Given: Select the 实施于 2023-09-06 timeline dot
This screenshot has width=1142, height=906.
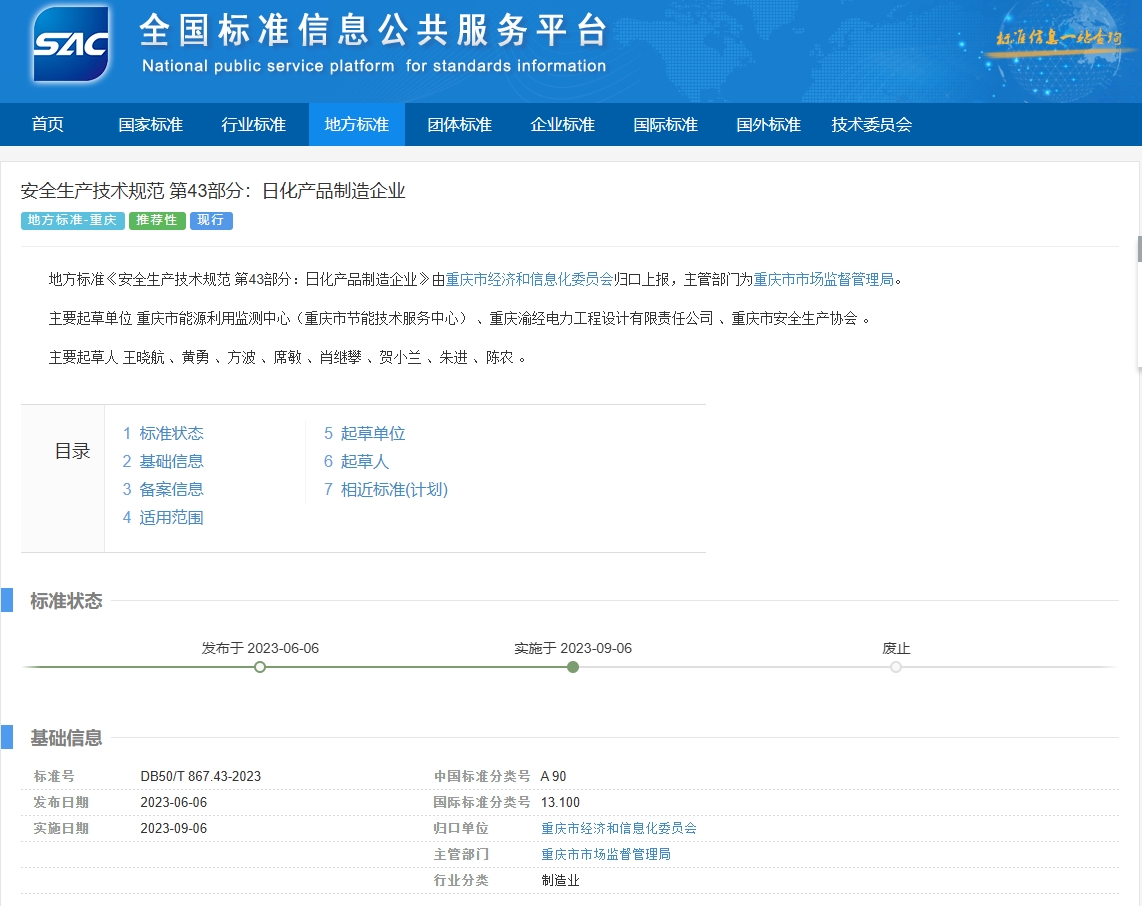Looking at the screenshot, I should coord(572,666).
